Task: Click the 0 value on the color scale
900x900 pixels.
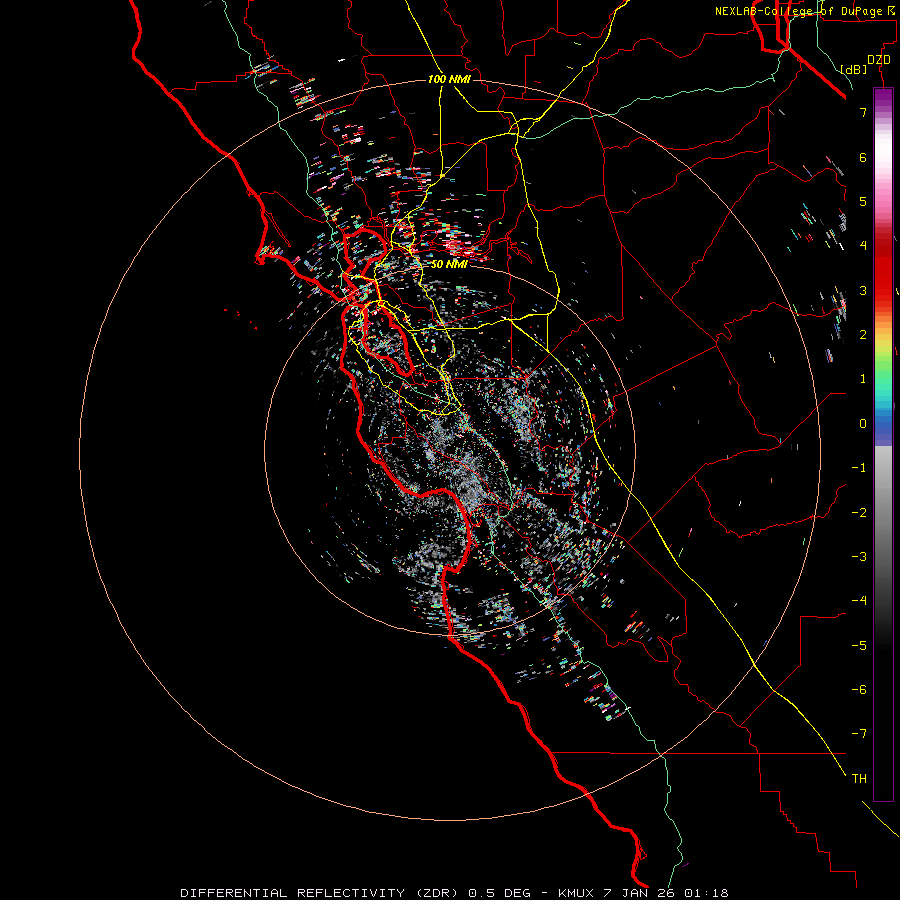Action: coord(863,424)
